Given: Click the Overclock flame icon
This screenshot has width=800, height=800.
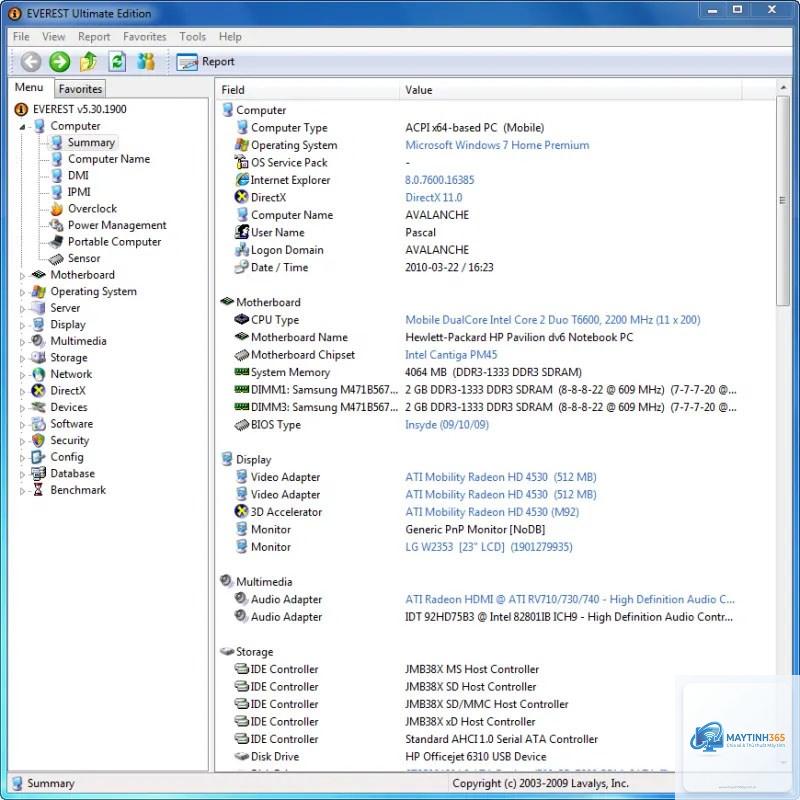Looking at the screenshot, I should [57, 209].
